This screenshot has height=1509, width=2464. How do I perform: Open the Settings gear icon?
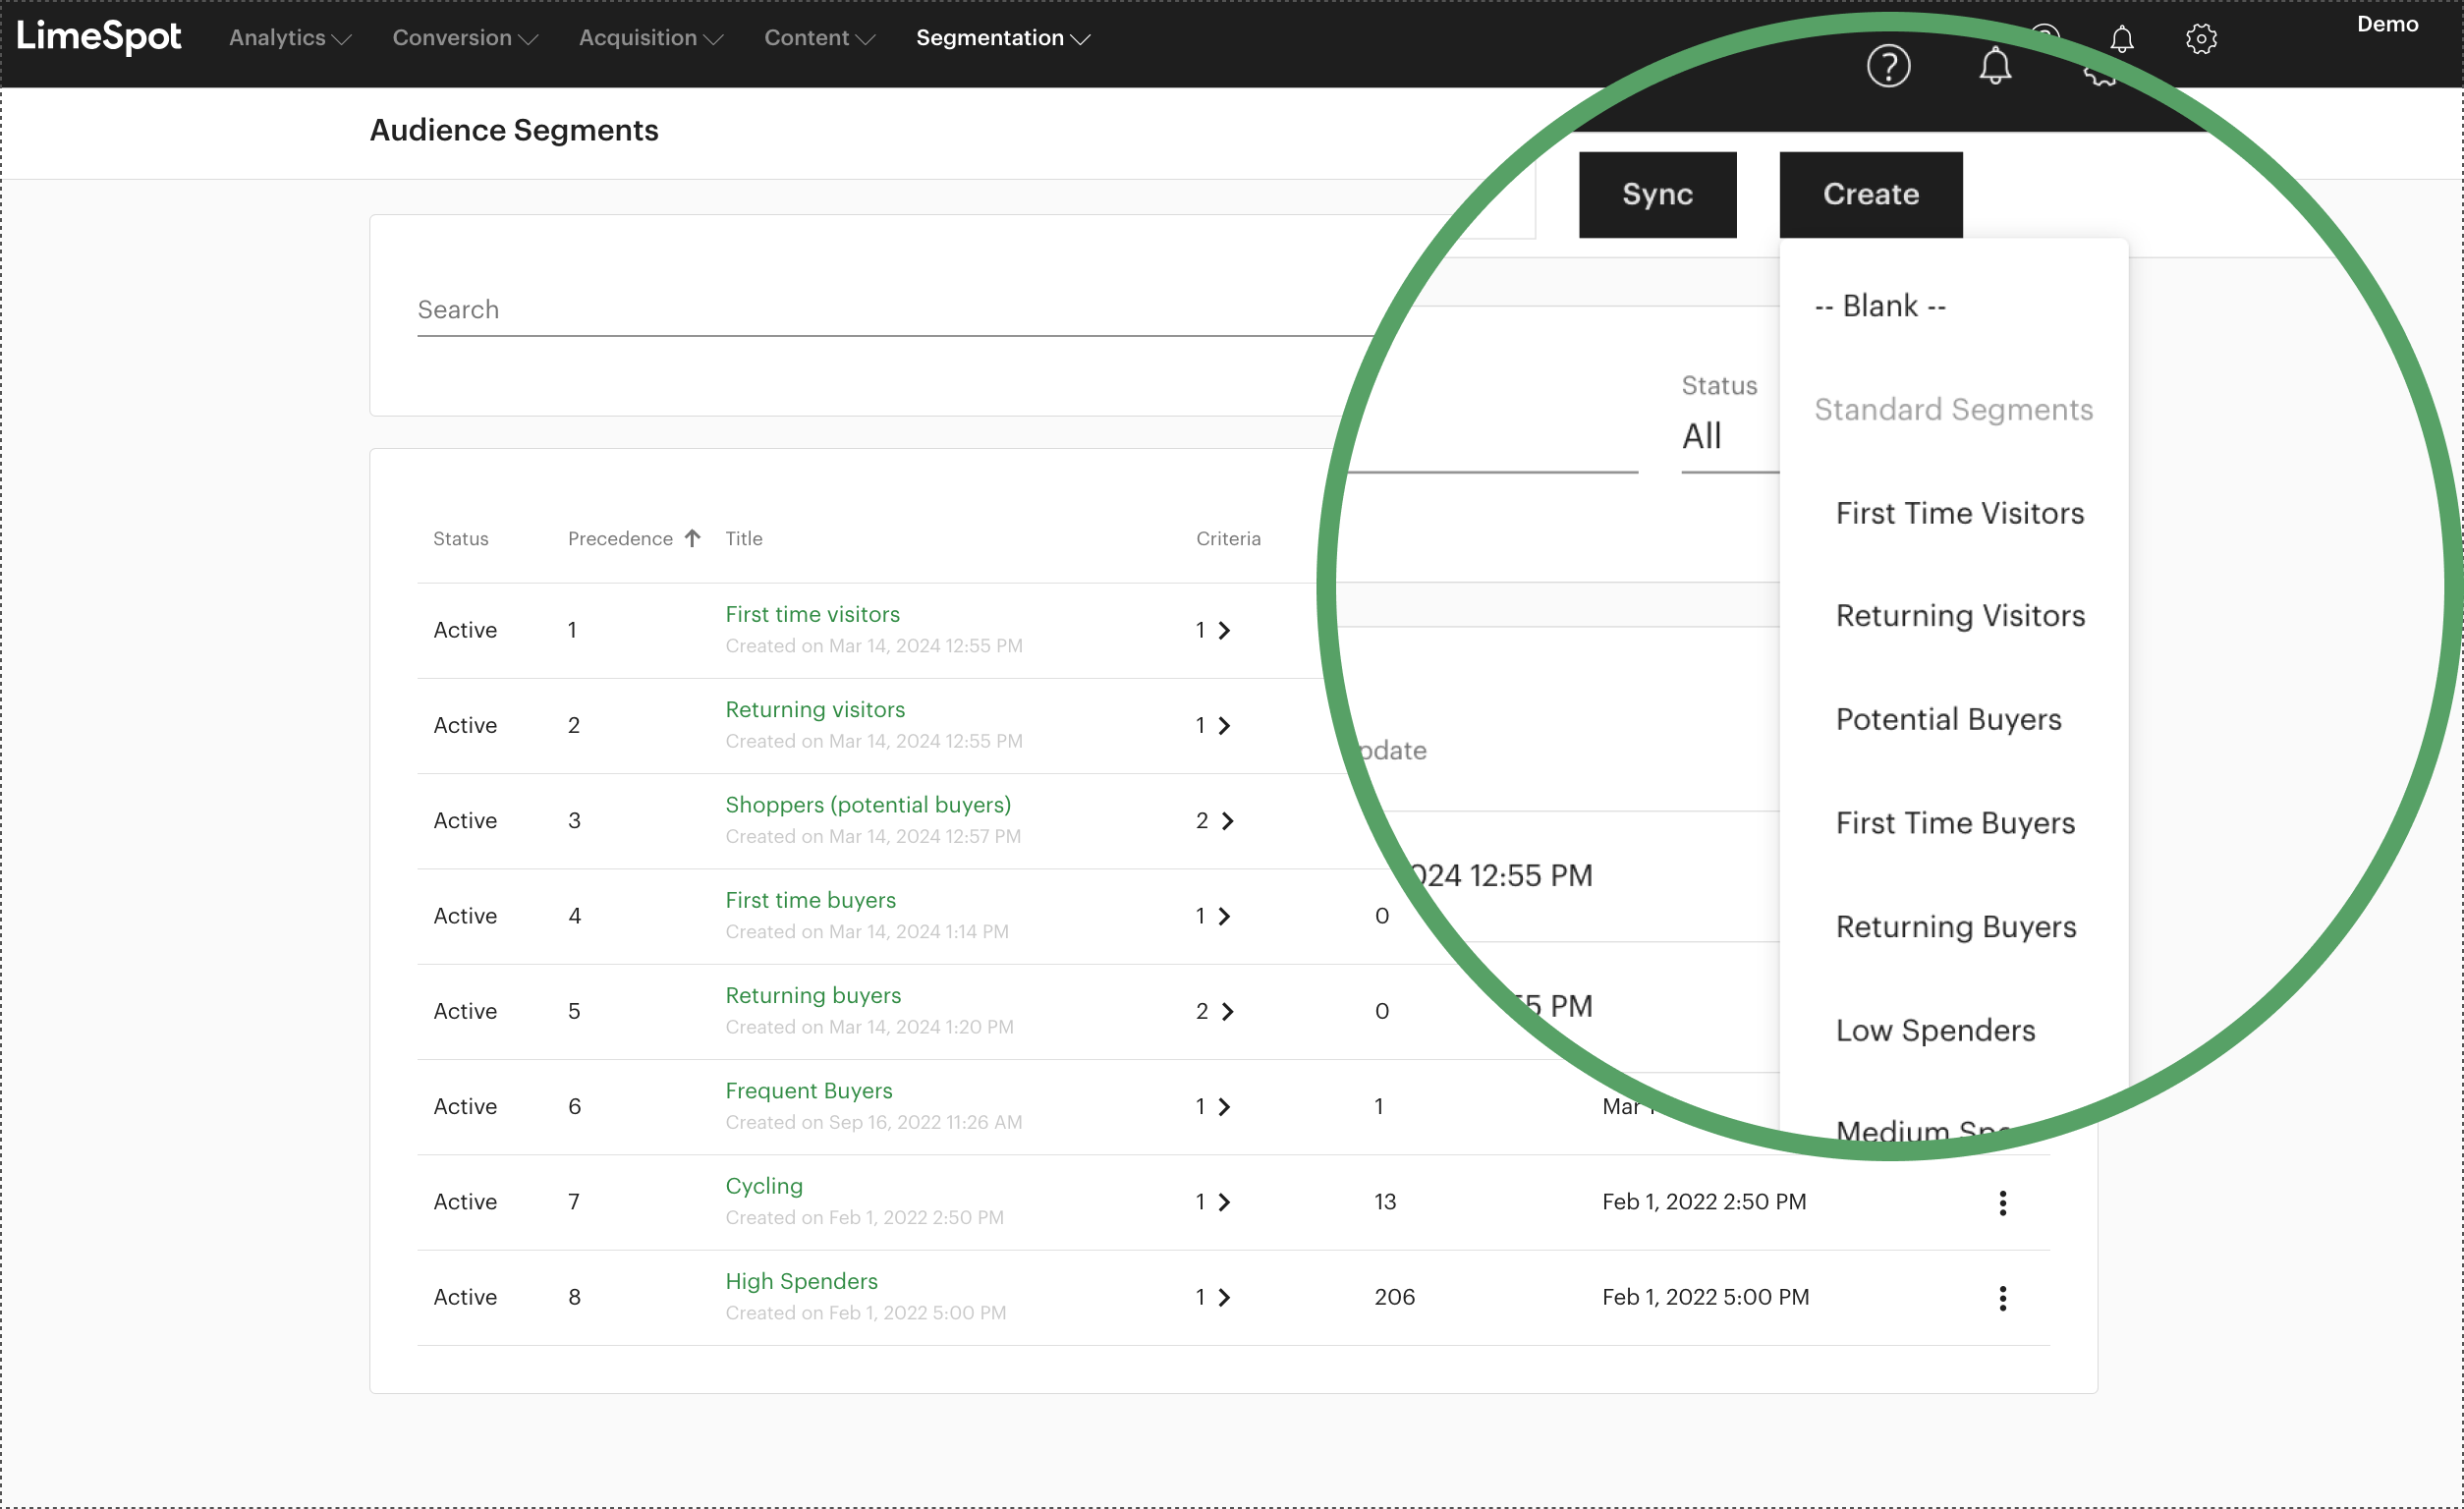(x=2203, y=39)
